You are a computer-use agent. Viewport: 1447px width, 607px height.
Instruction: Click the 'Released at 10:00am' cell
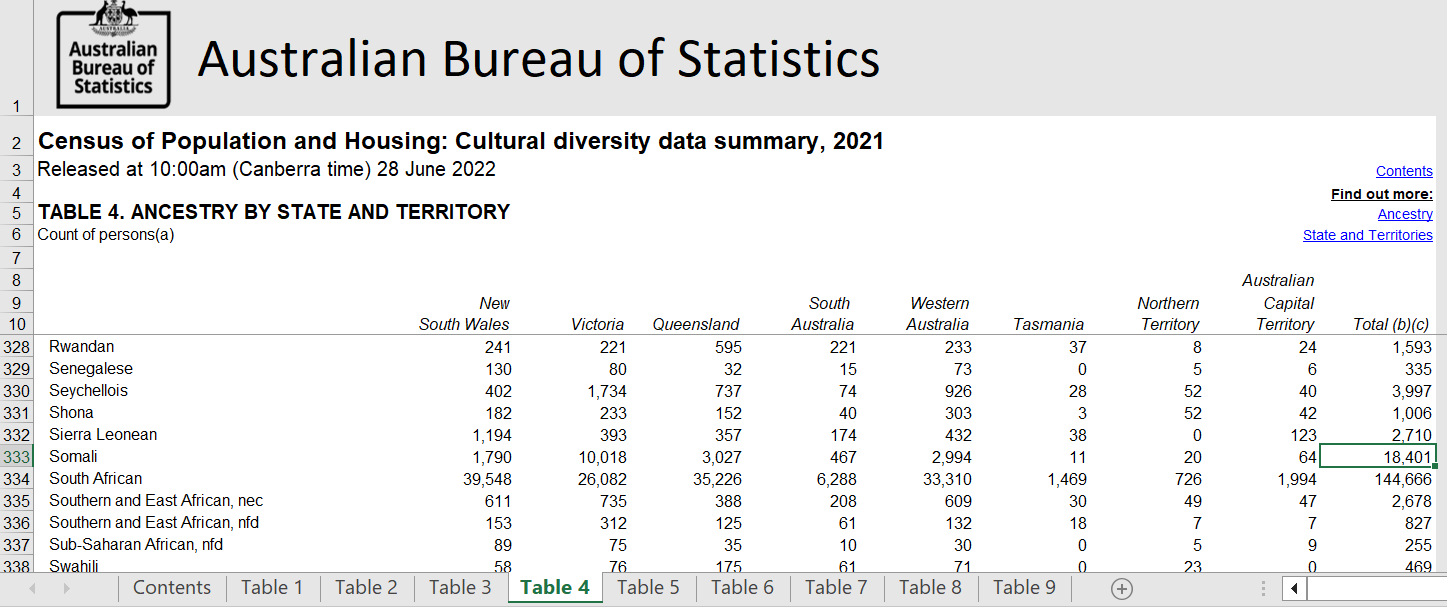(266, 169)
